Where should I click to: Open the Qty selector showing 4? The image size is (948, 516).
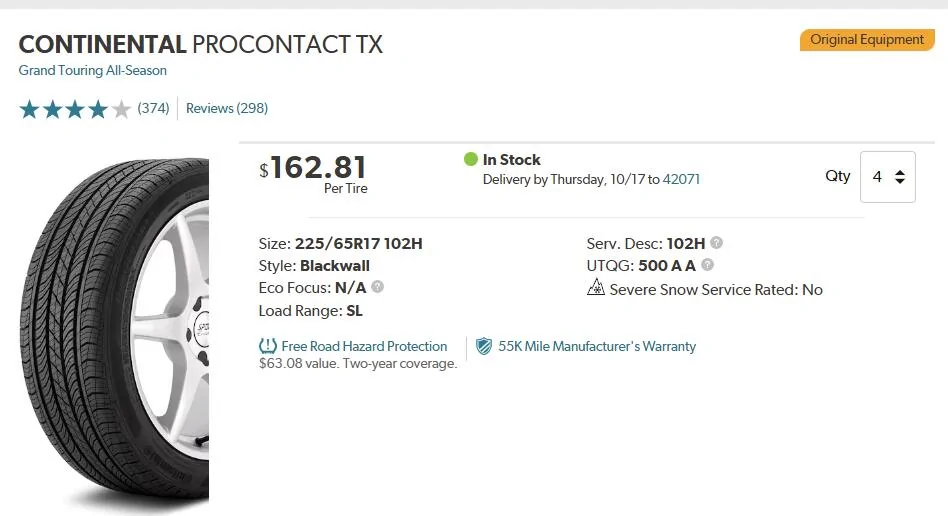[888, 177]
